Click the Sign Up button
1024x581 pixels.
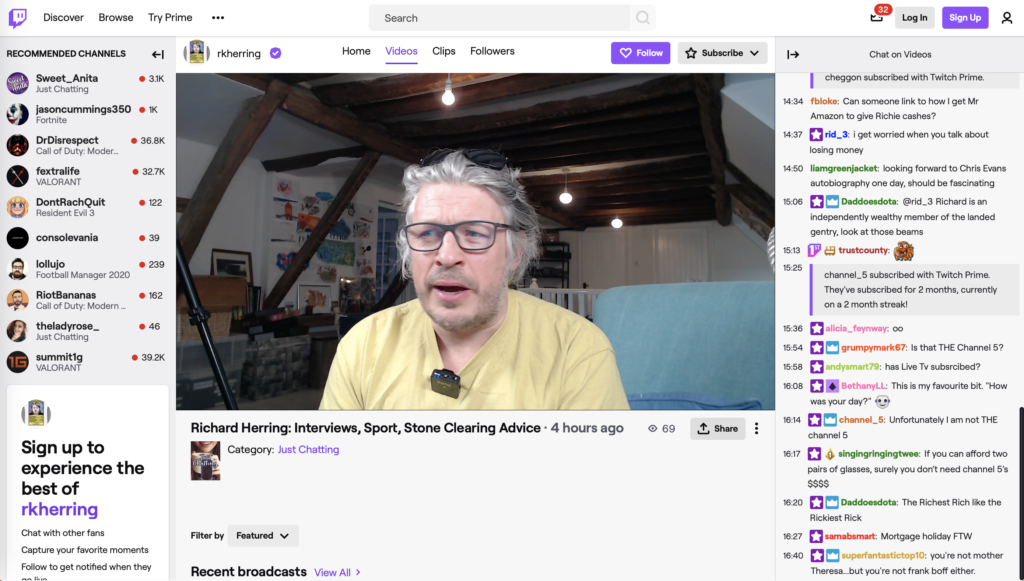point(965,18)
